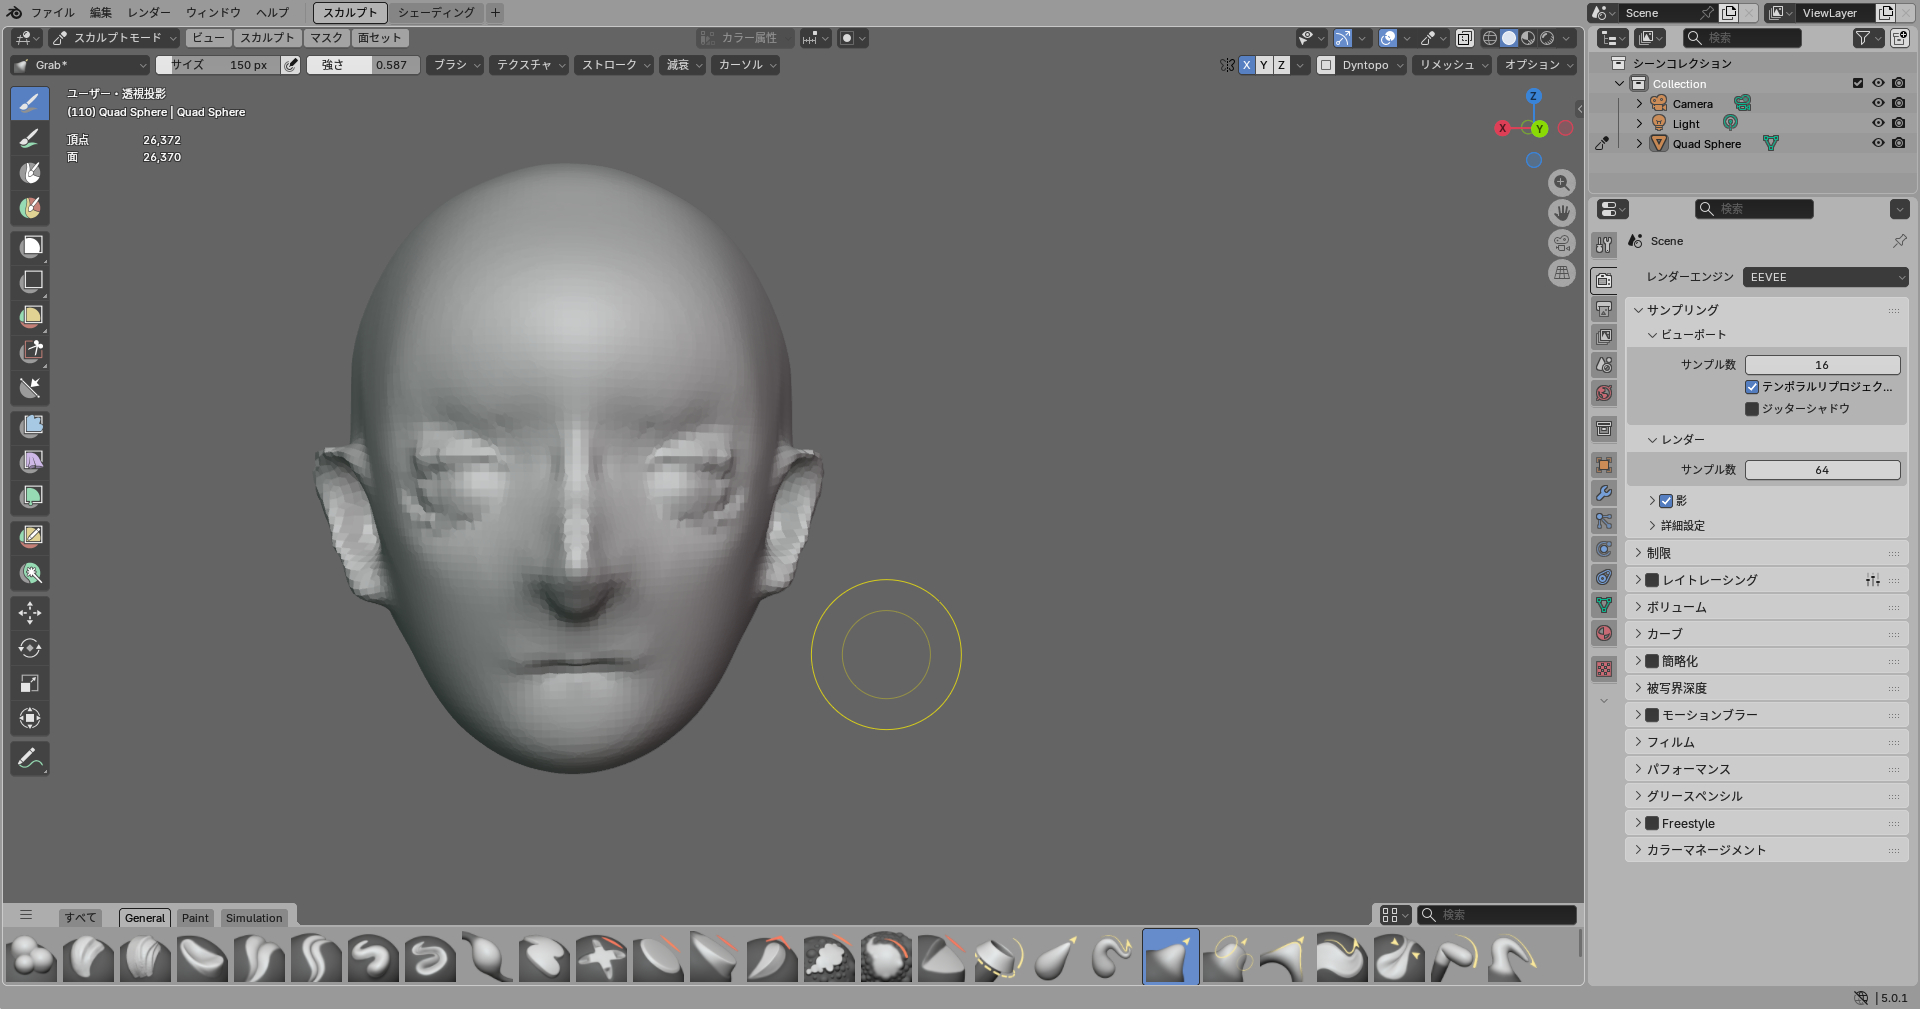Click the X symmetry axis button
The height and width of the screenshot is (1009, 1920).
tap(1247, 65)
